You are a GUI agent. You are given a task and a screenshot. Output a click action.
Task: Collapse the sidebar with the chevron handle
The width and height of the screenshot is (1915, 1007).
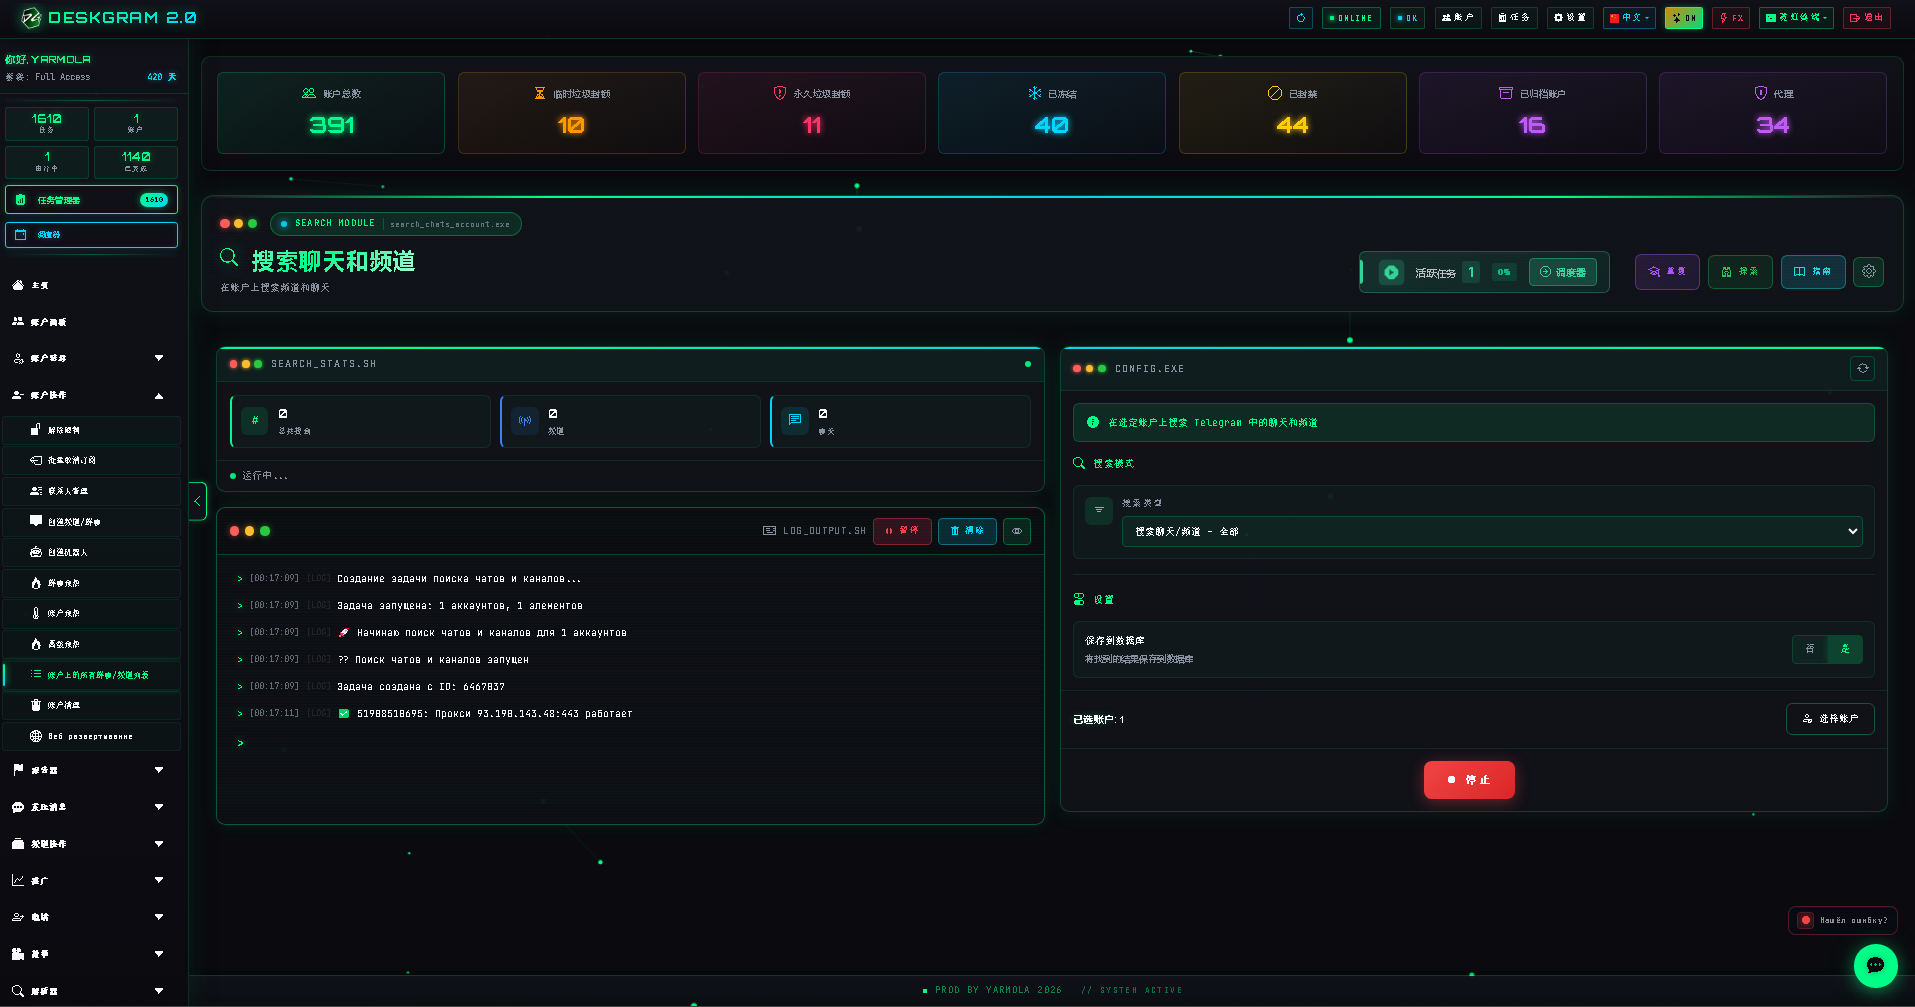tap(197, 501)
